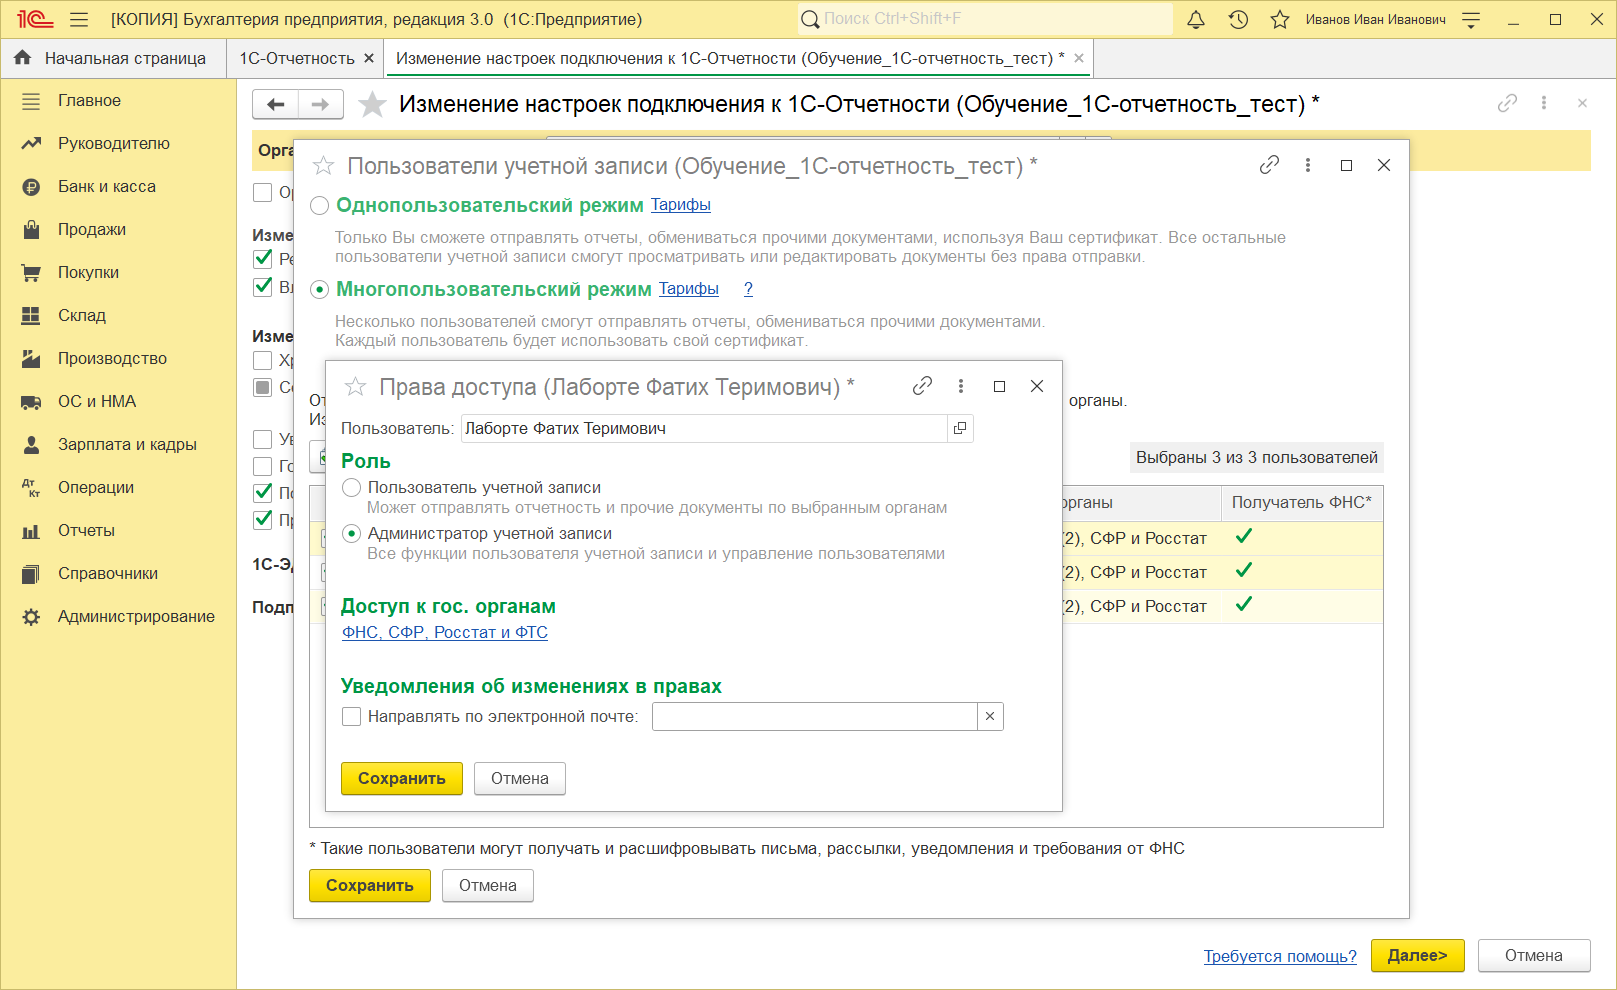Open the user Лаборте Фатих Теримович card
Screen dimensions: 1617x990
tap(960, 428)
